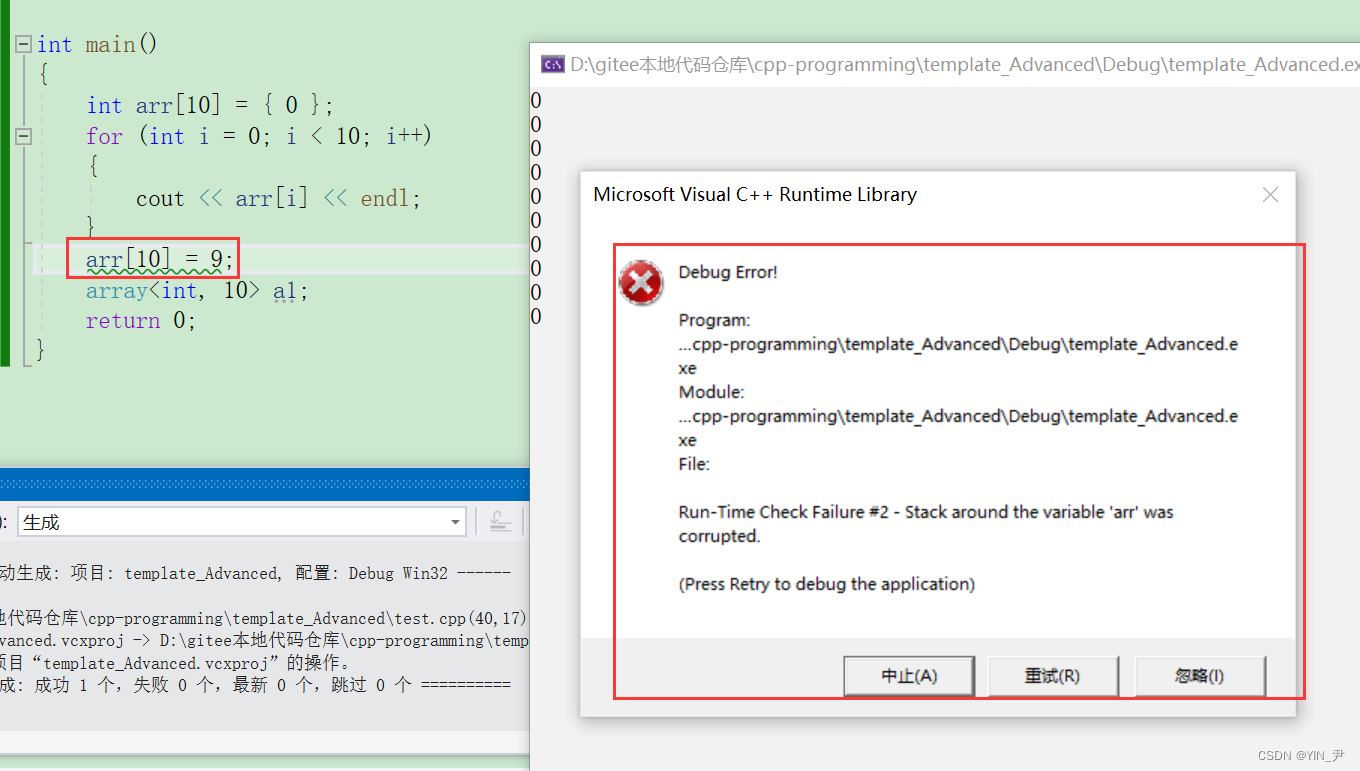Click the cout << arr[i] << endl; line

[279, 198]
